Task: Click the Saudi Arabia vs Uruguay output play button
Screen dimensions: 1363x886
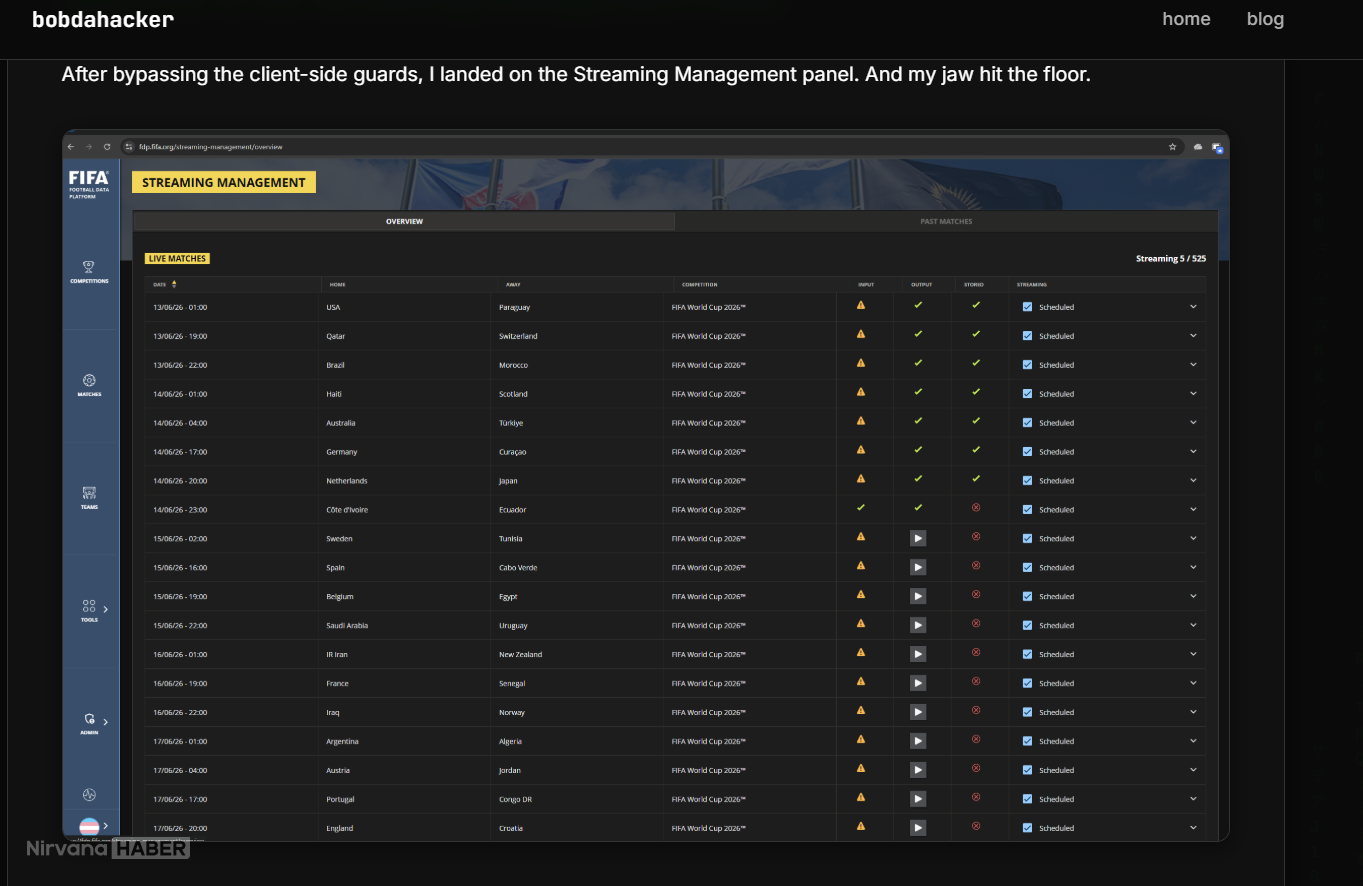Action: pos(918,625)
